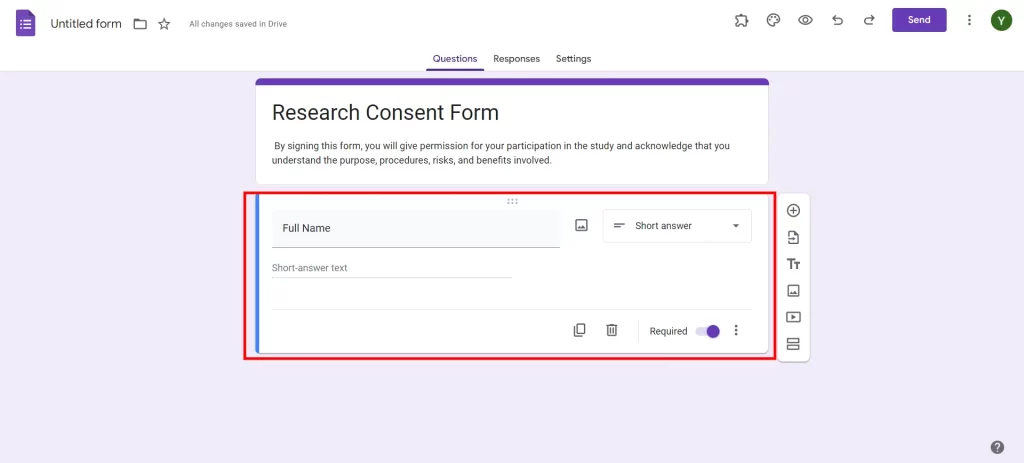
Task: Add title and description from sidebar
Action: pos(793,264)
